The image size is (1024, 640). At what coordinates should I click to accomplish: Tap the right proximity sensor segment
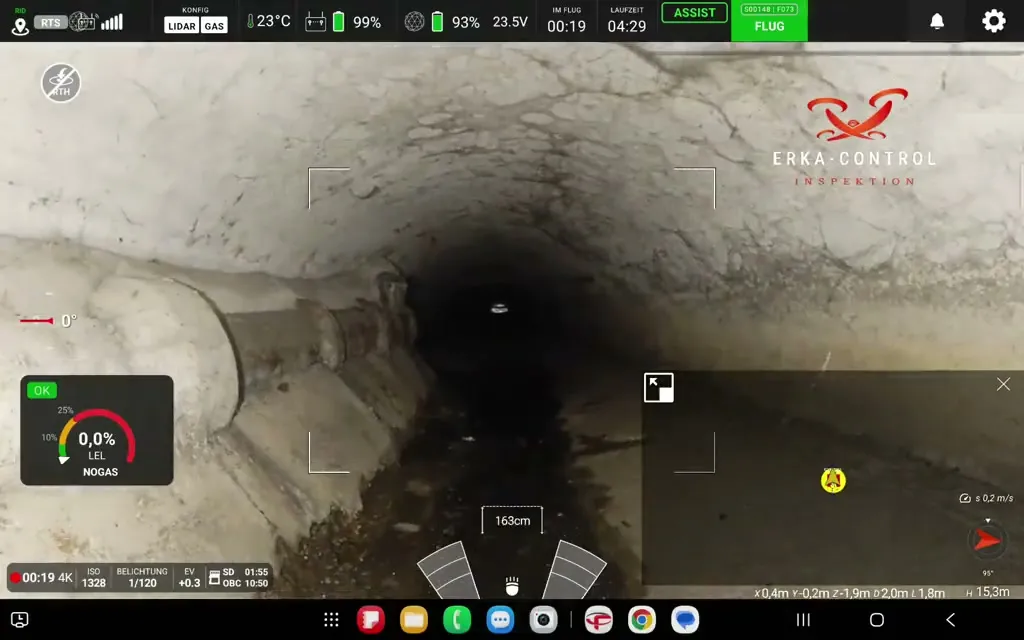click(574, 570)
